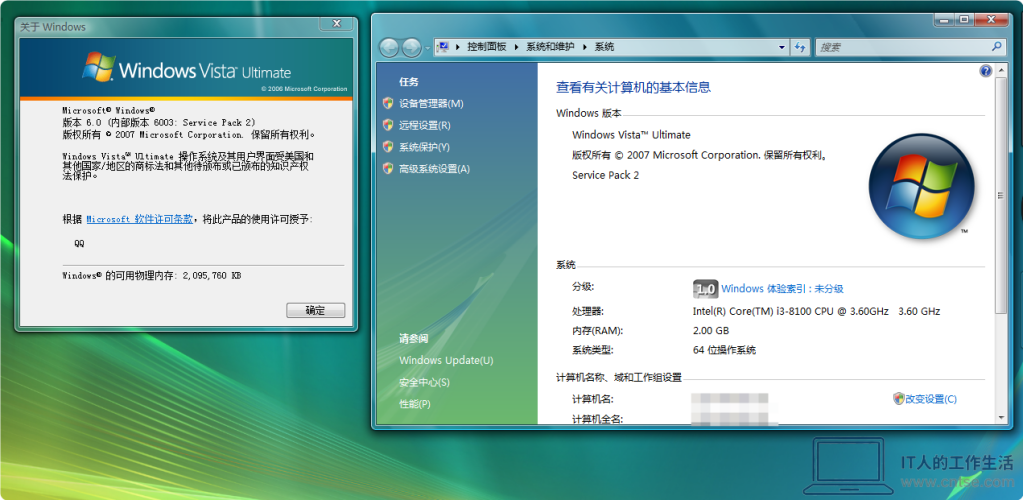
Task: Click shield icon beside 系统保护(Y)
Action: (388, 147)
